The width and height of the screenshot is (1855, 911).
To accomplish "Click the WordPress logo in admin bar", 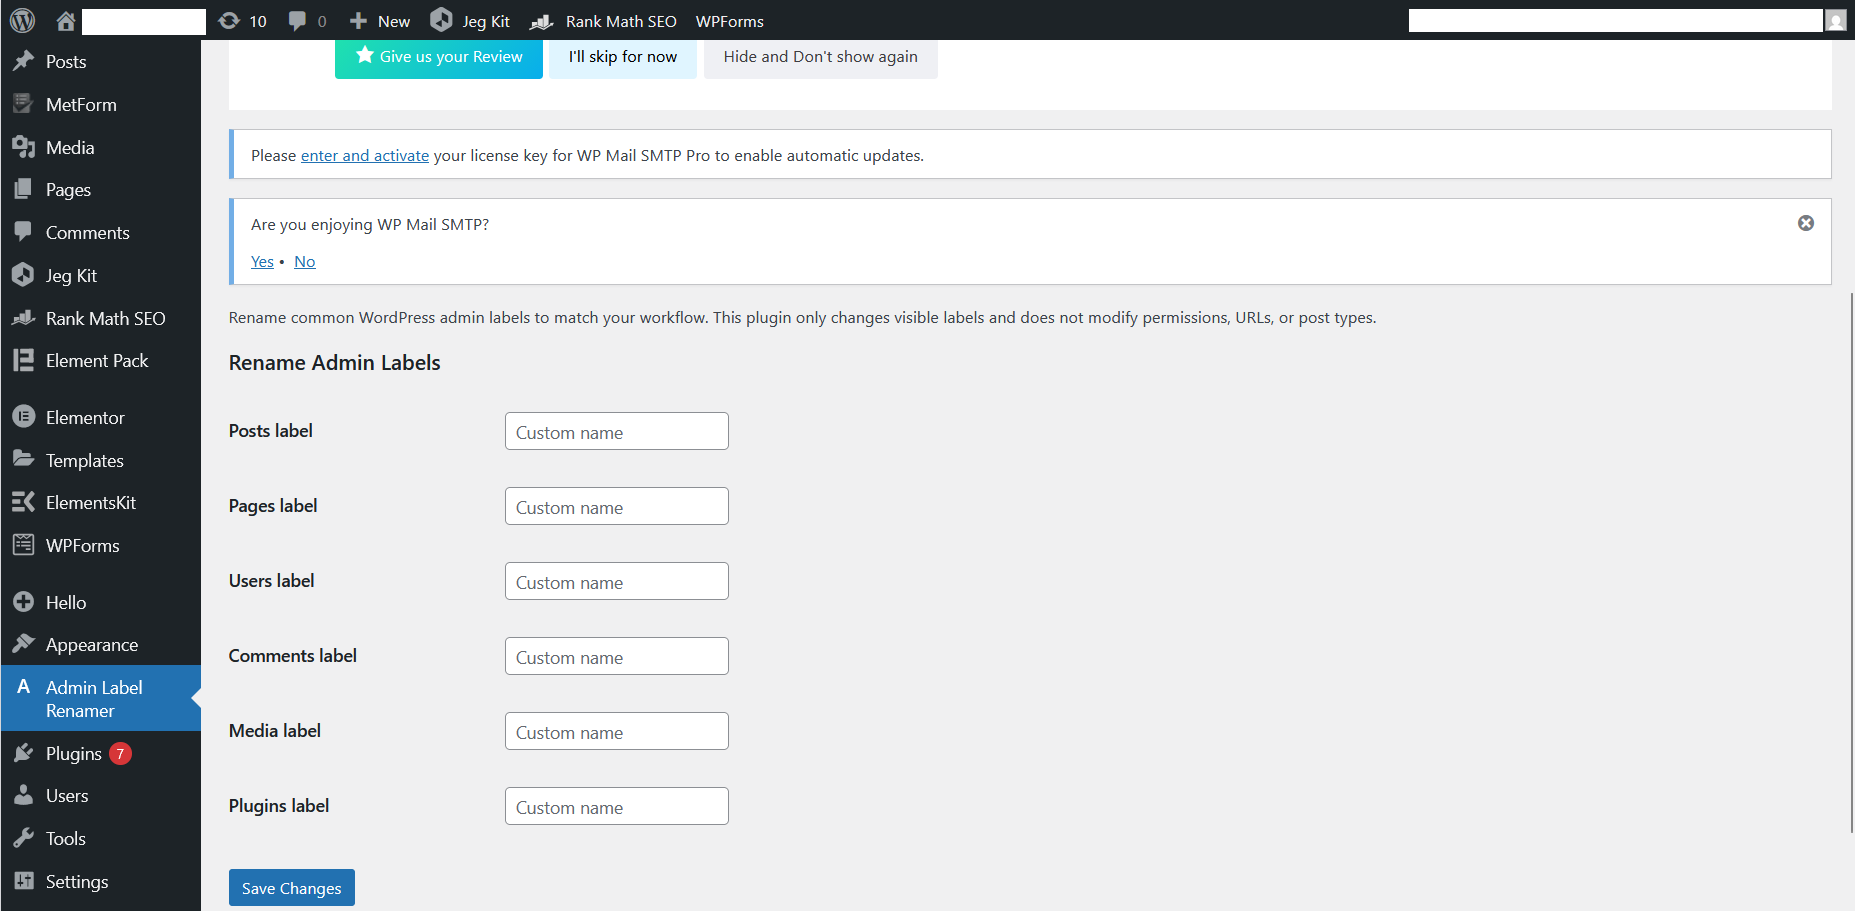I will 22,20.
